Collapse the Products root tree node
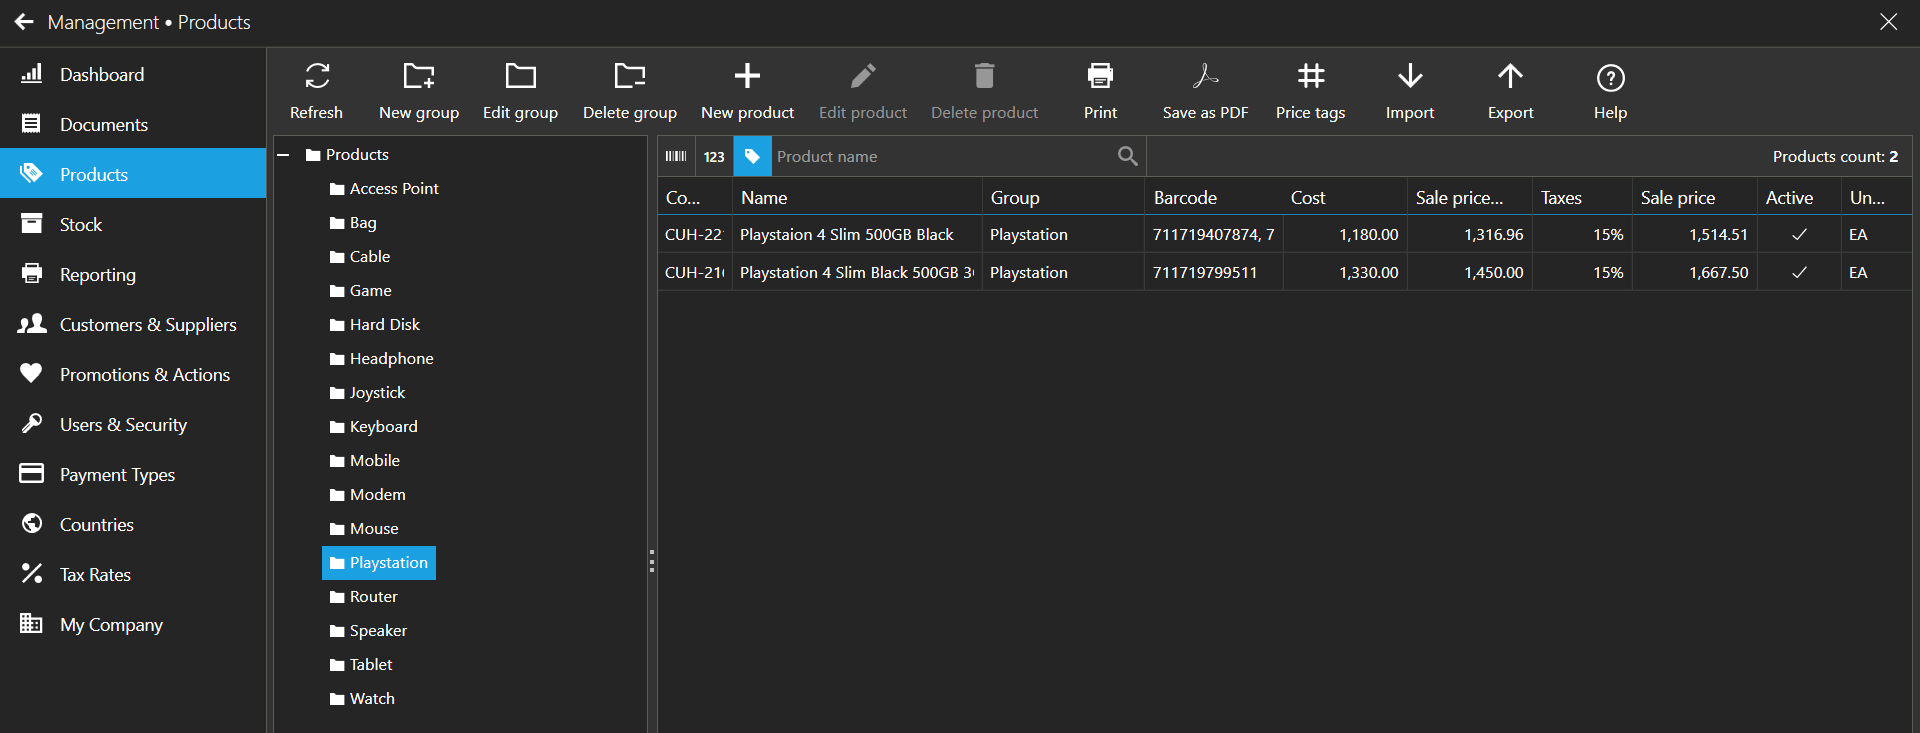This screenshot has height=733, width=1920. tap(284, 155)
